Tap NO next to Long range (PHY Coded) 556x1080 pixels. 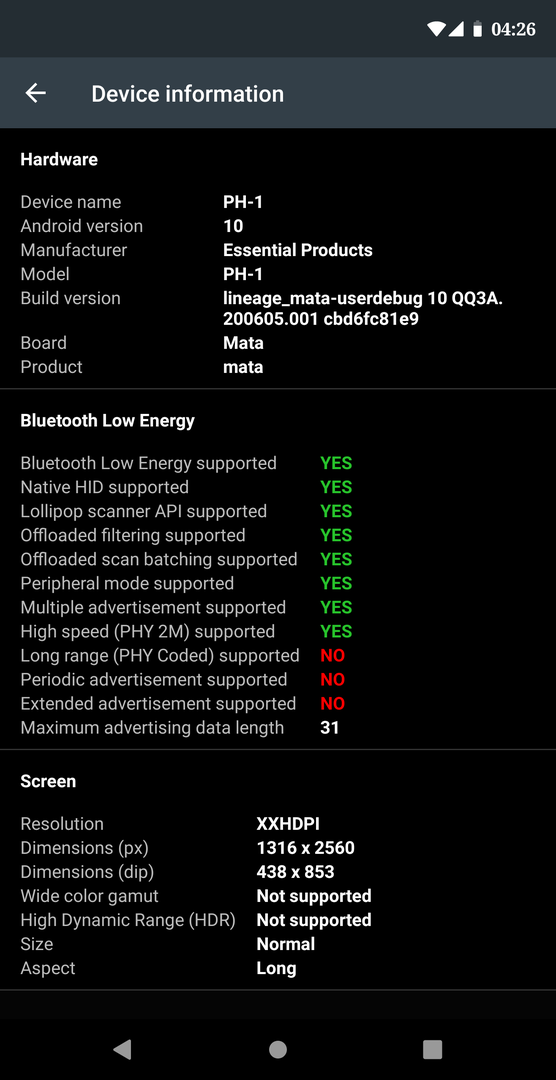pos(333,655)
